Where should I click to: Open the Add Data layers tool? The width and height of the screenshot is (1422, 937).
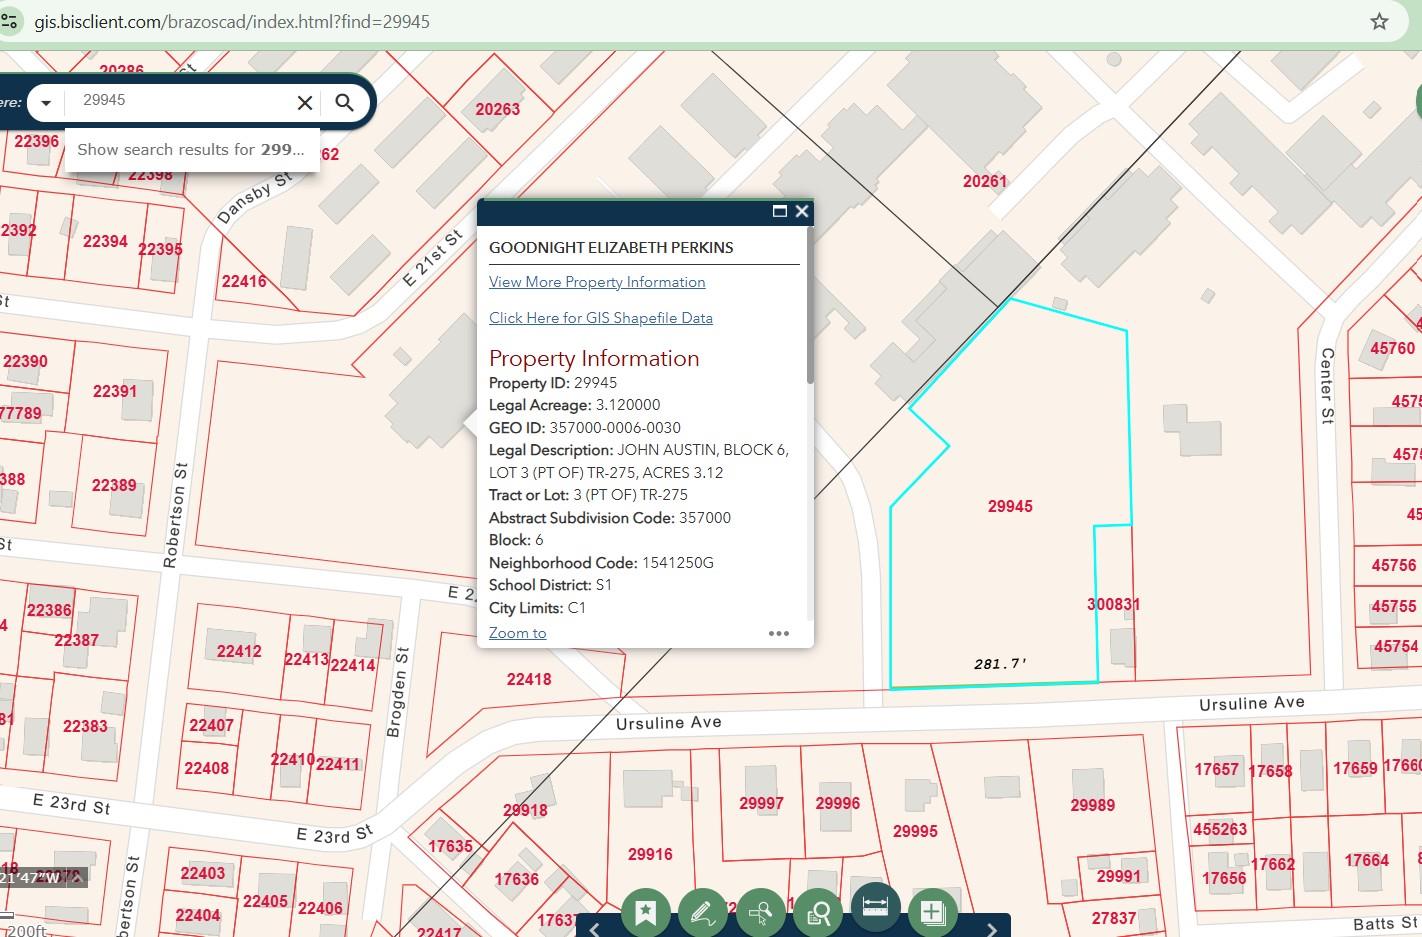[x=932, y=912]
